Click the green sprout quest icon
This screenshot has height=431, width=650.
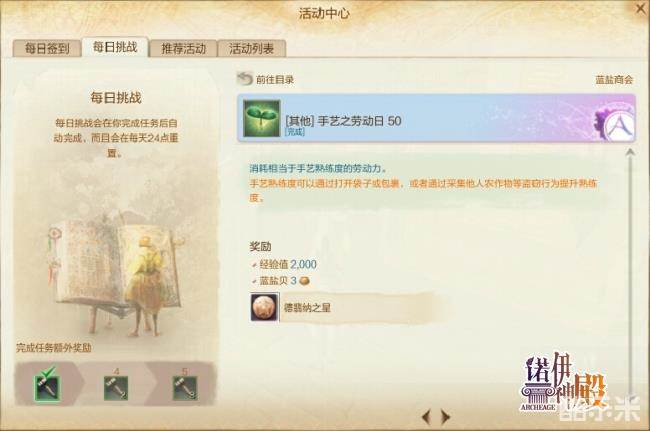pyautogui.click(x=262, y=119)
